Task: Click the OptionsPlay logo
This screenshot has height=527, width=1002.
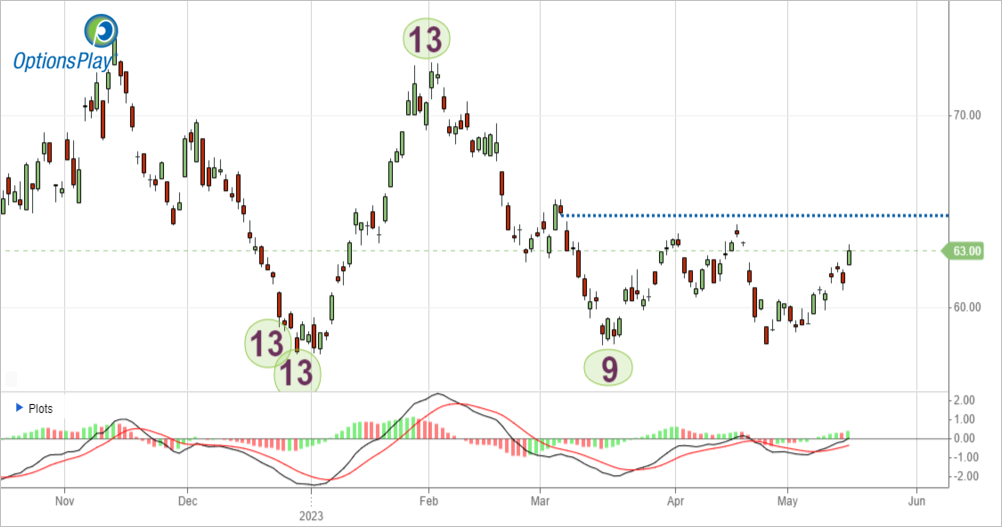Action: (65, 43)
